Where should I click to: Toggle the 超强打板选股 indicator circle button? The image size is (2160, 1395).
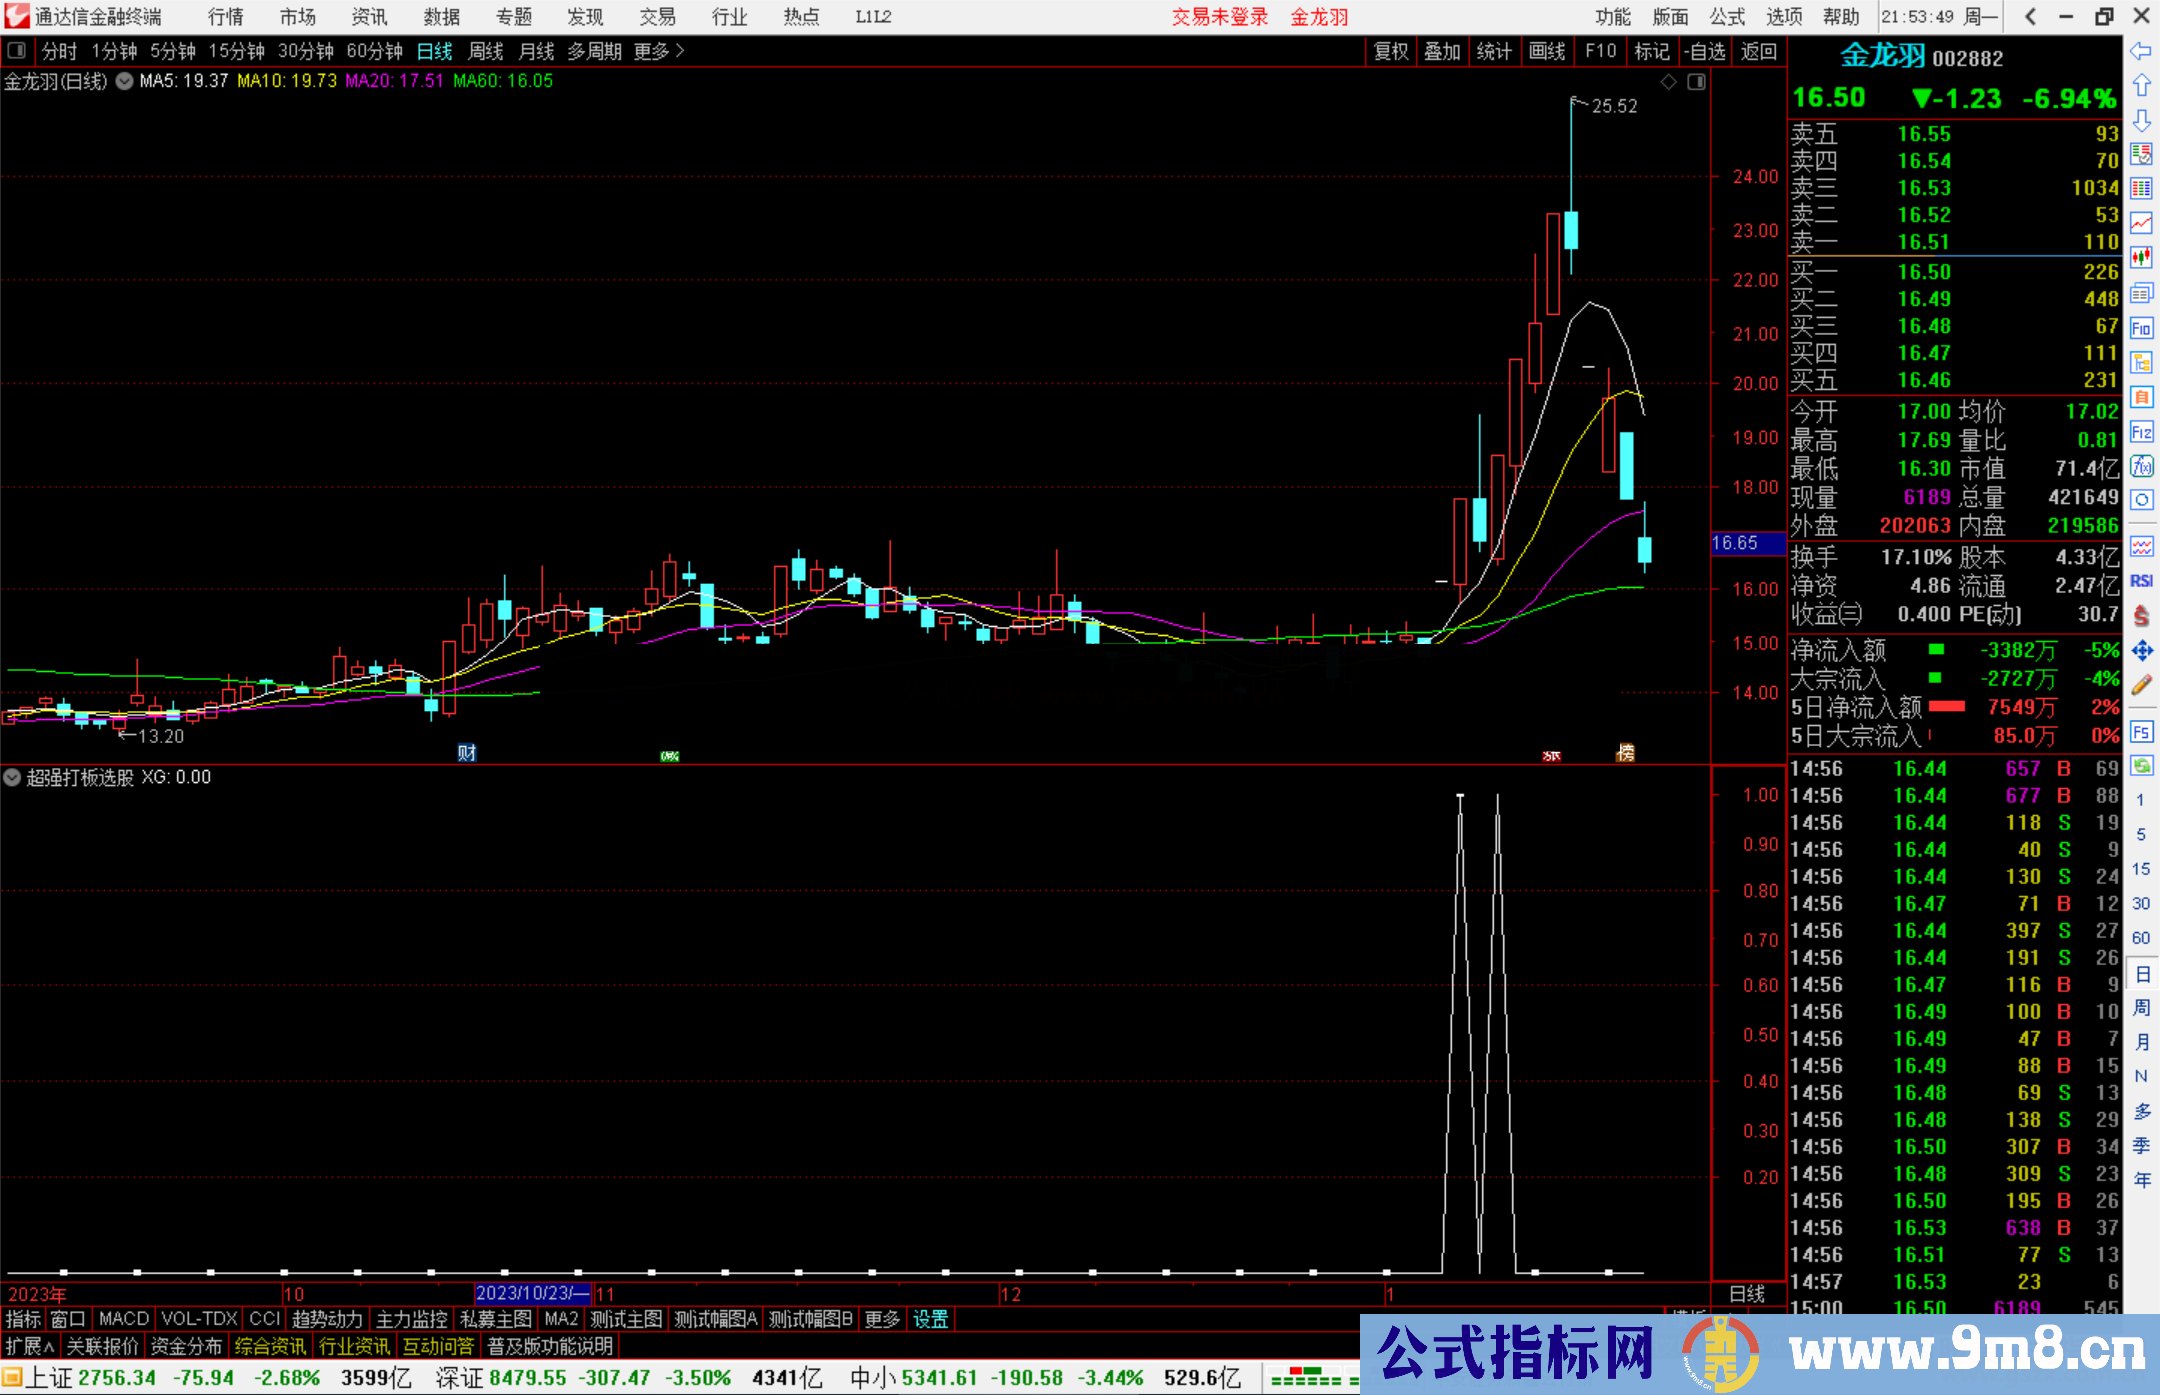coord(13,777)
